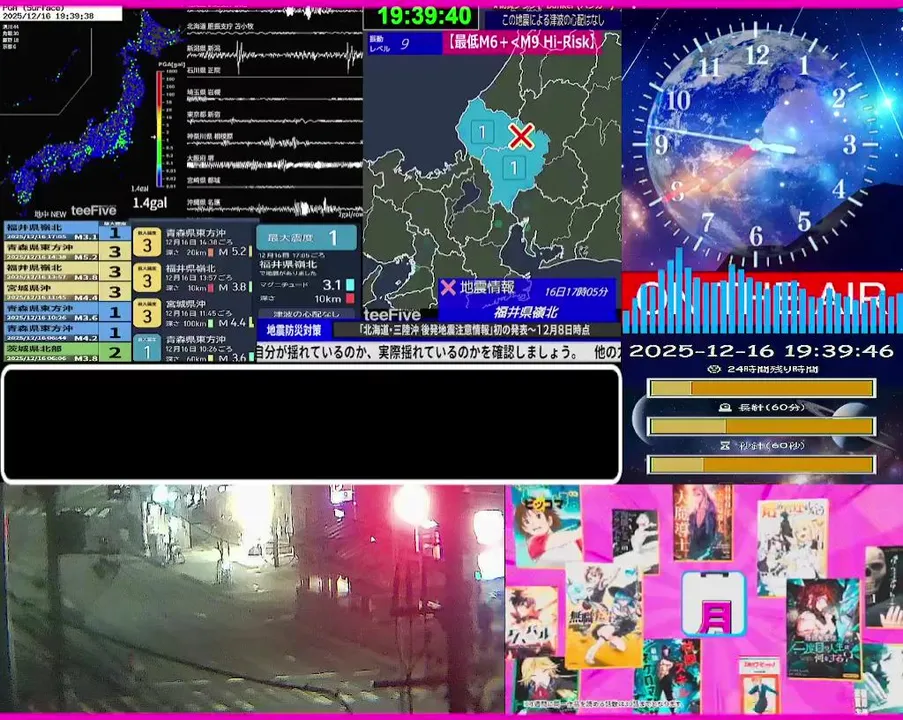903x720 pixels.
Task: Click the red square next to depth 10km
Action: 350,298
